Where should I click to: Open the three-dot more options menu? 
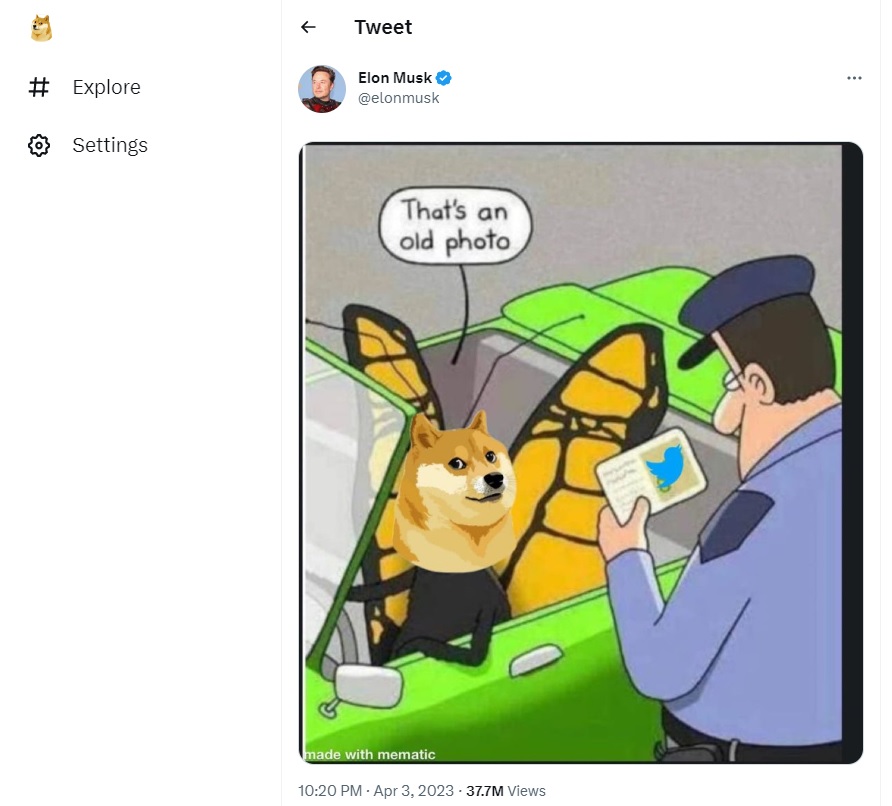(x=854, y=78)
